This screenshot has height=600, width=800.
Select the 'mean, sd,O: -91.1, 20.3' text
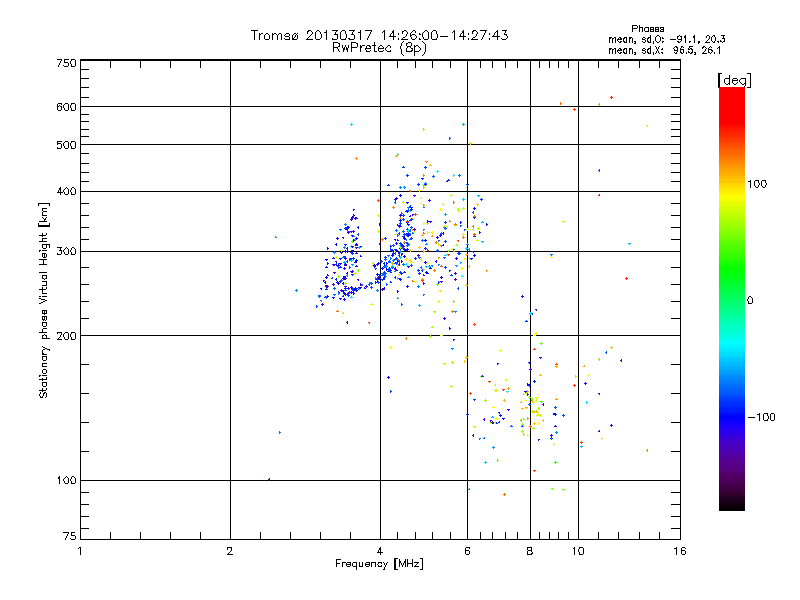click(x=666, y=39)
